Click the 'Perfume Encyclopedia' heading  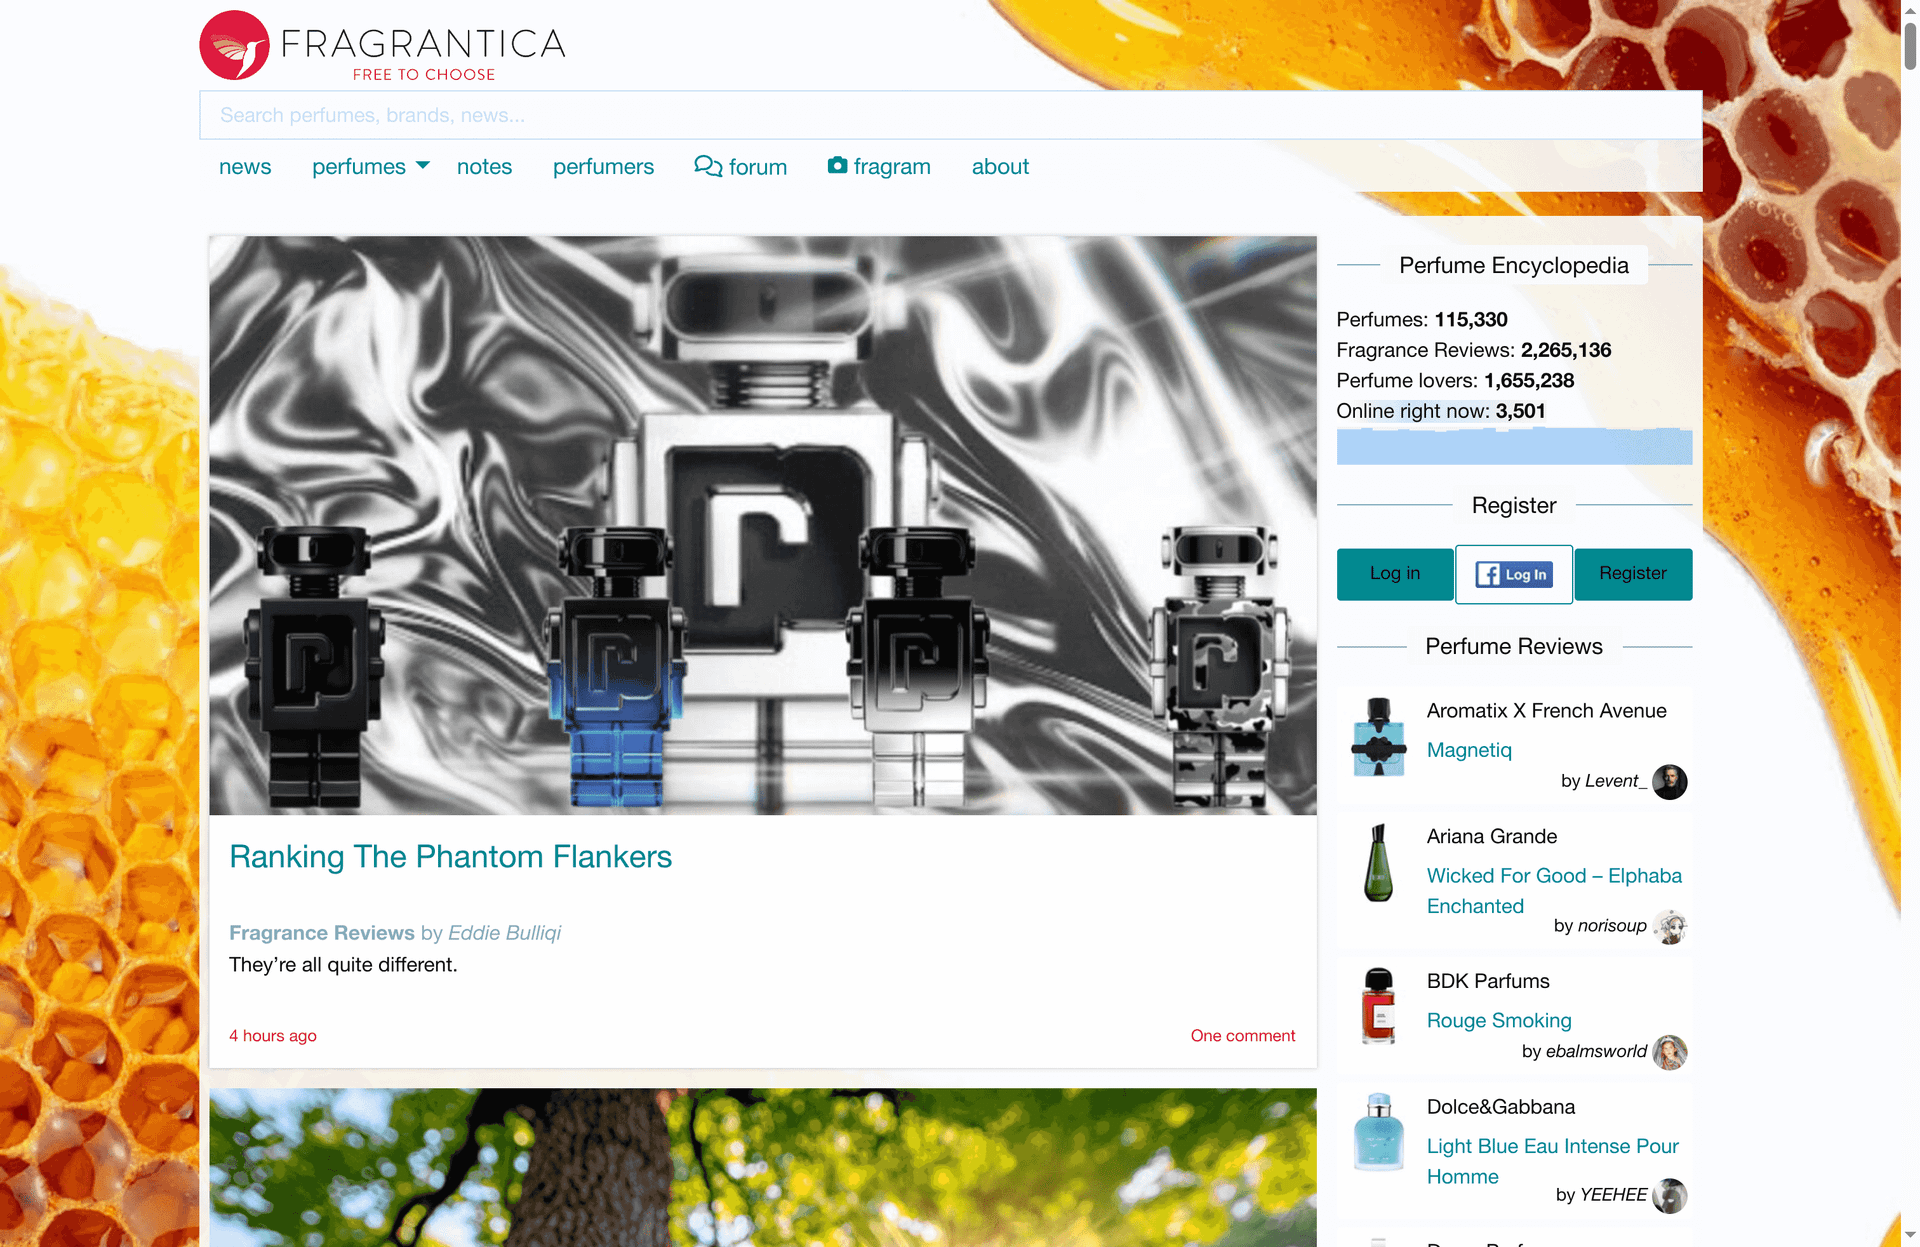tap(1514, 265)
